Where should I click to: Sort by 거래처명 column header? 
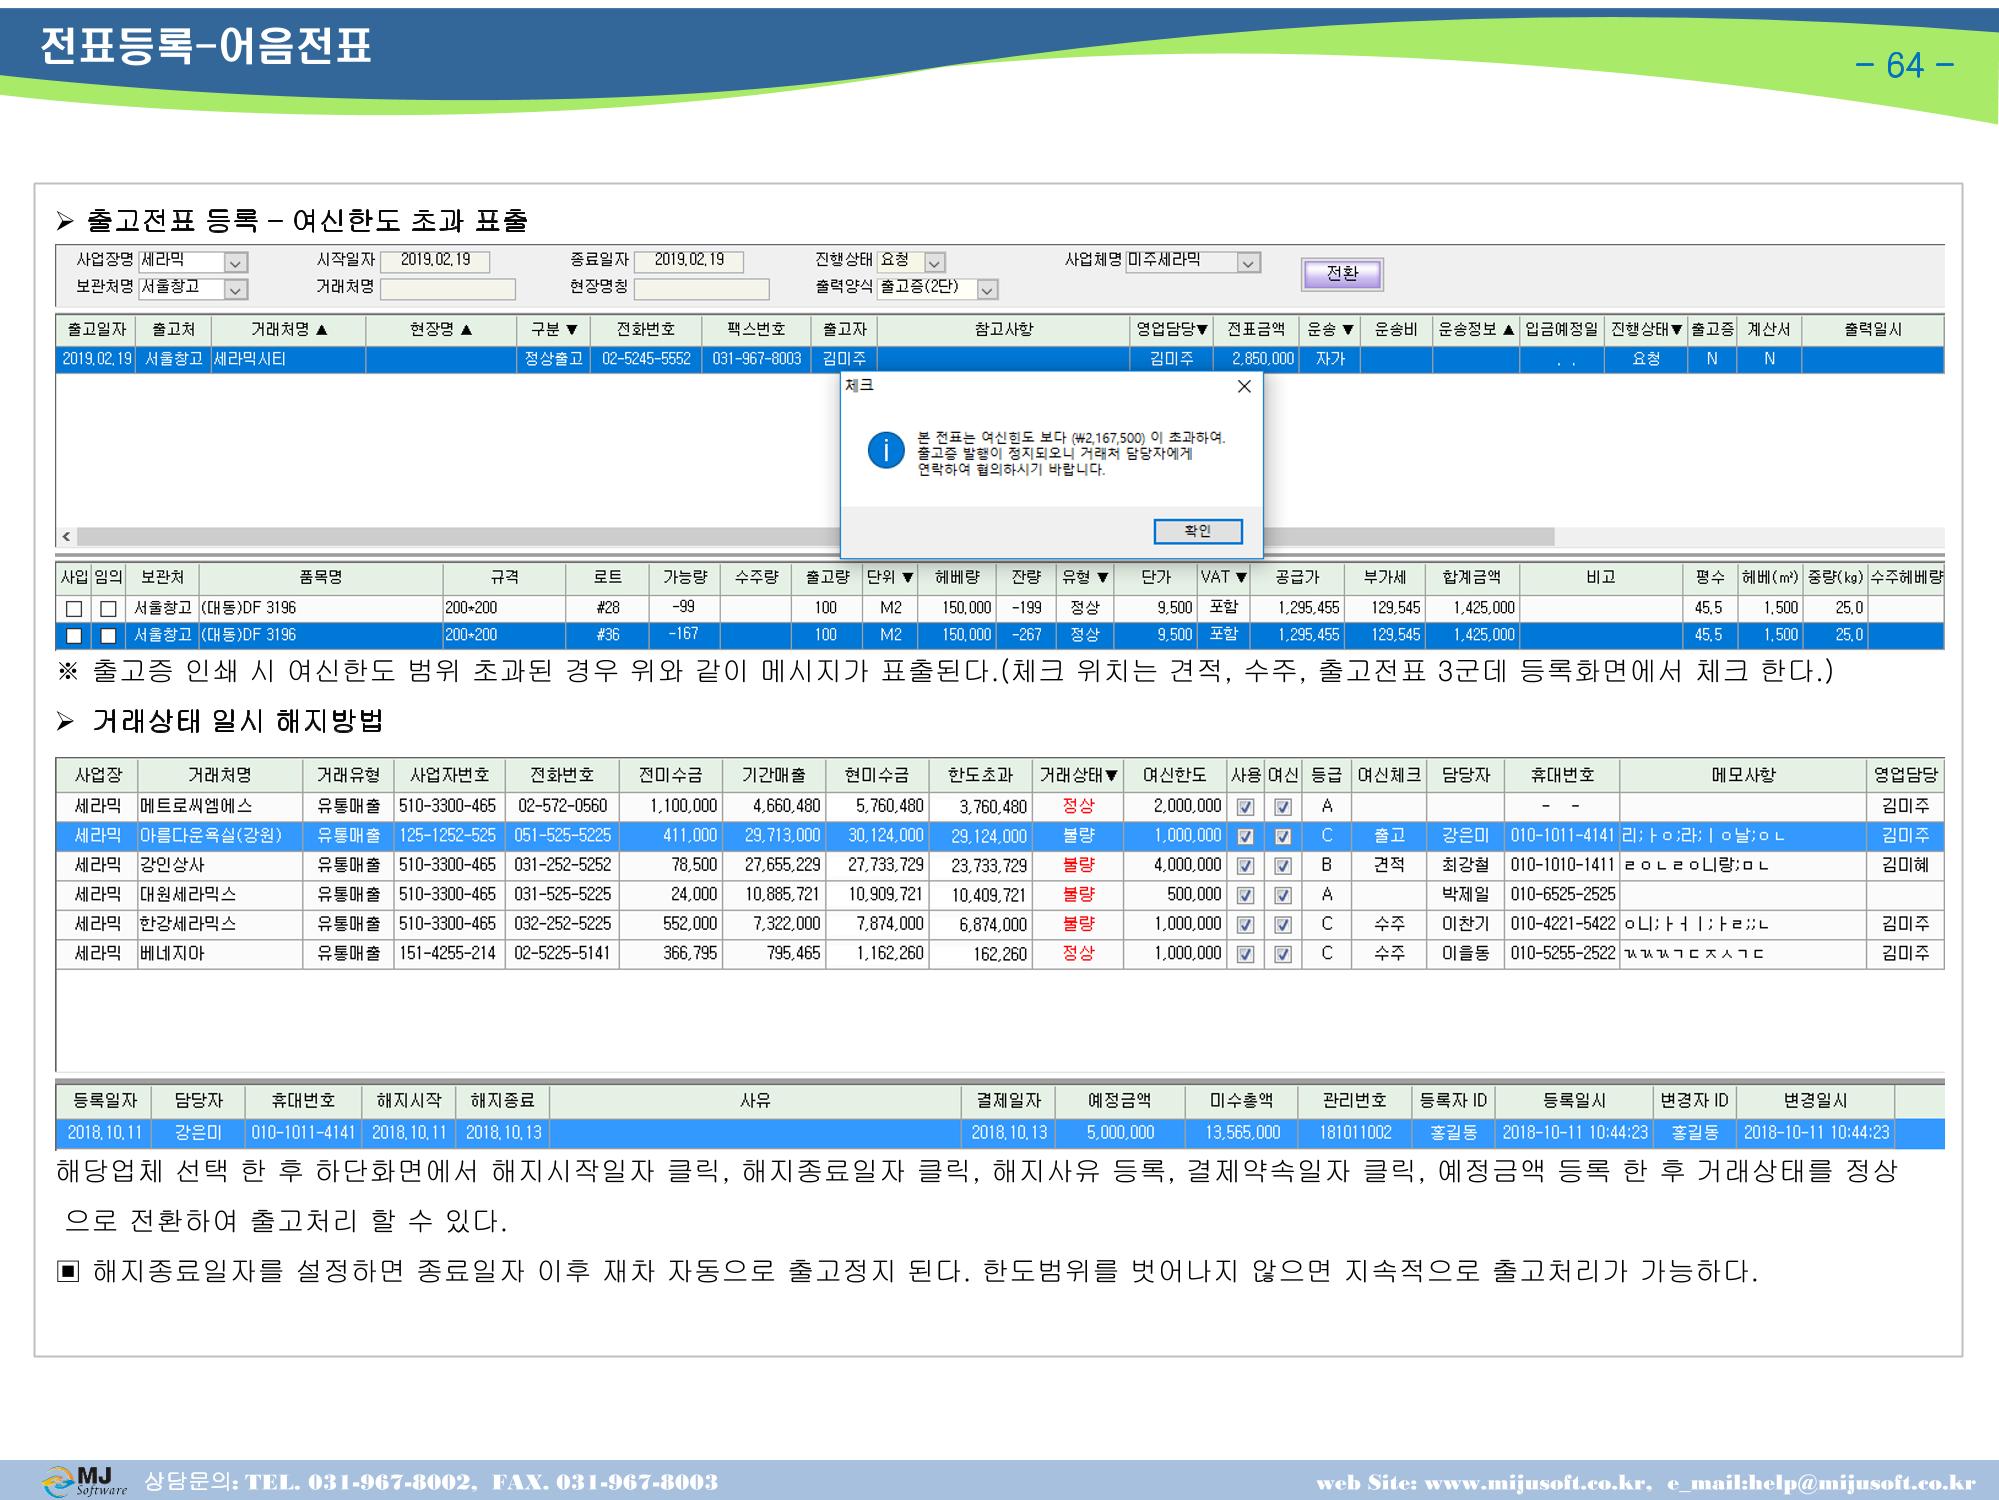[x=288, y=330]
